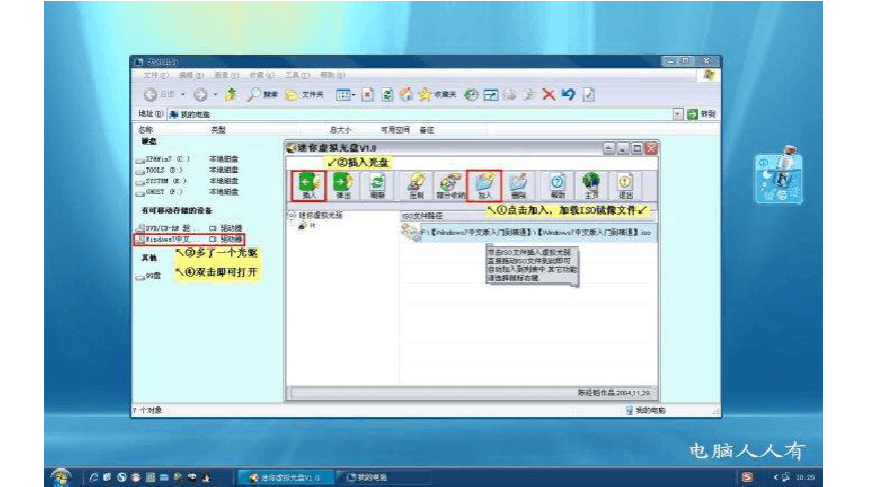
Task: Click the 退出 exit icon in virtual disc toolbar
Action: (x=625, y=185)
